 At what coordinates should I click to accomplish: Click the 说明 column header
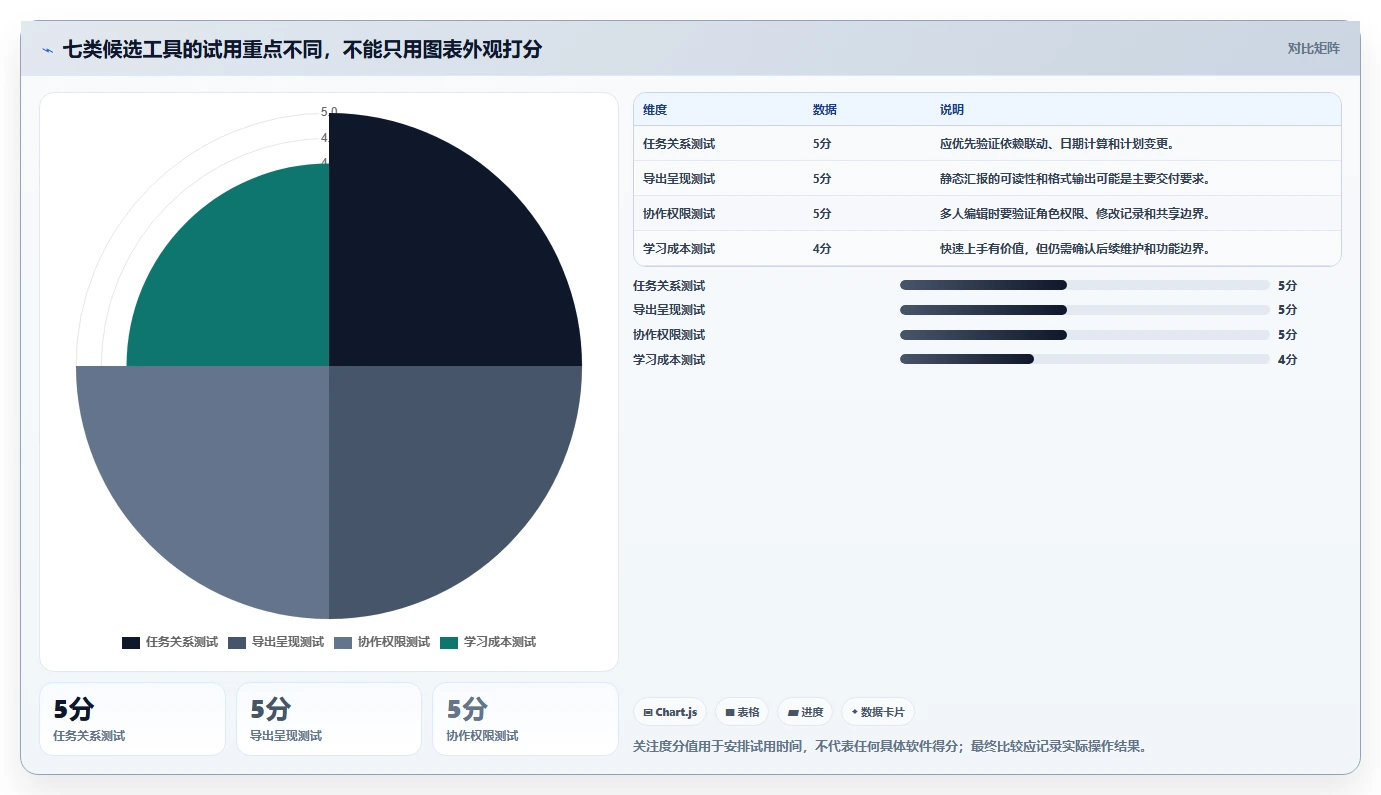point(952,110)
